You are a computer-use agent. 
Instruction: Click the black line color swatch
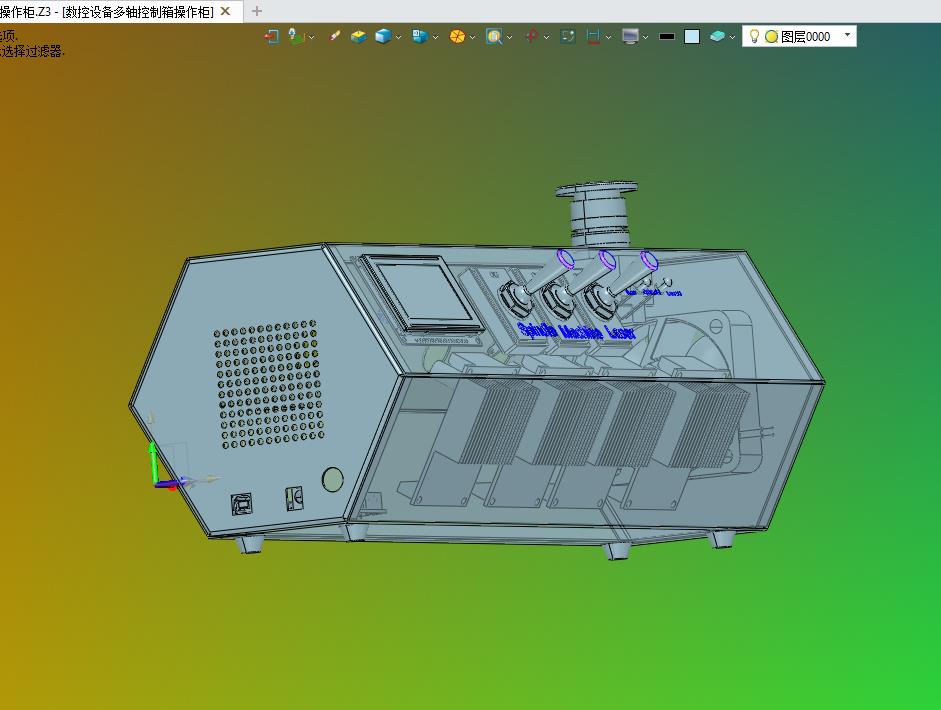tap(667, 37)
